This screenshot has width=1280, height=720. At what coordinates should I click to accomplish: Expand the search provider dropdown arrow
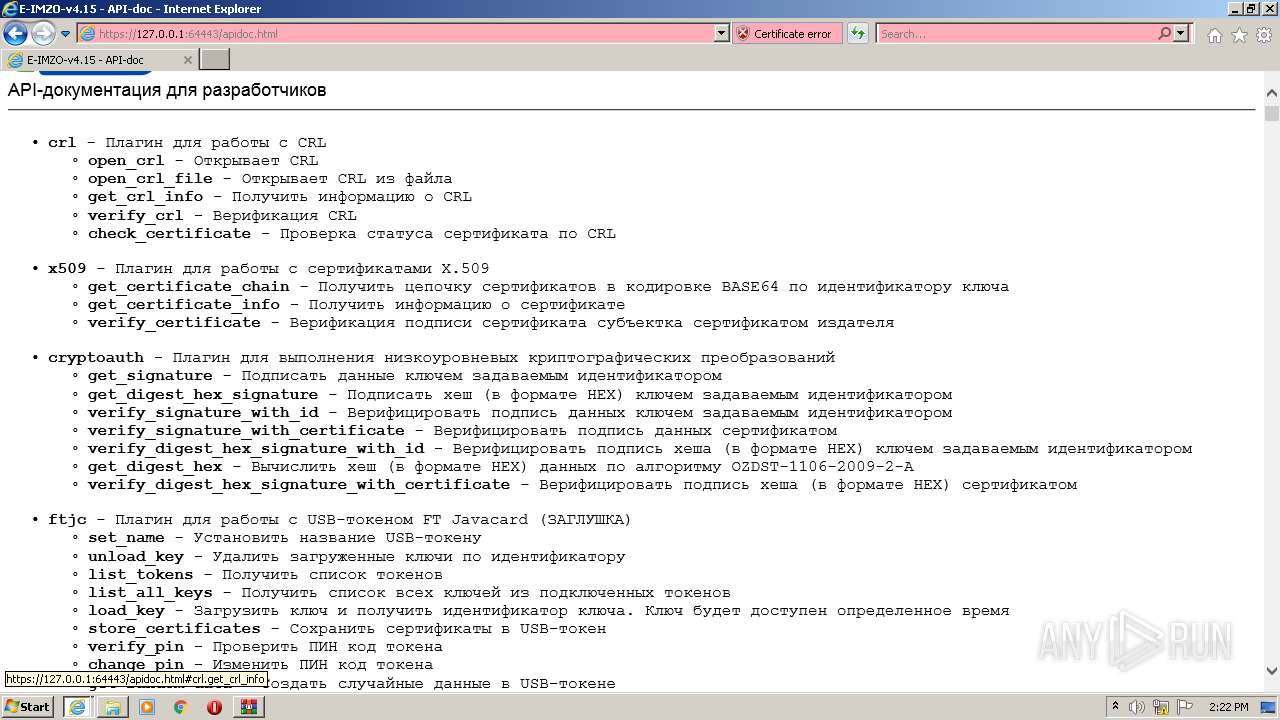pos(1182,33)
